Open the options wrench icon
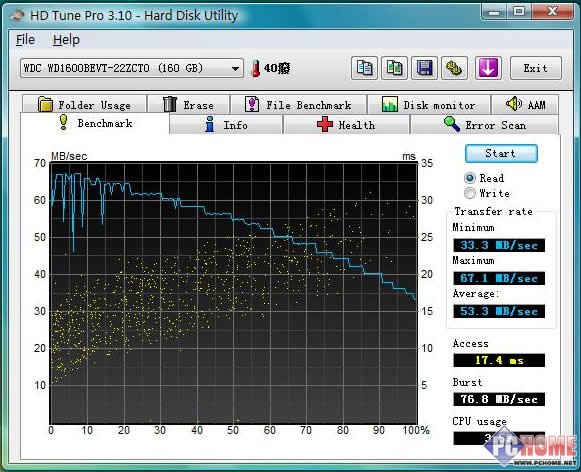The image size is (581, 472). [454, 68]
